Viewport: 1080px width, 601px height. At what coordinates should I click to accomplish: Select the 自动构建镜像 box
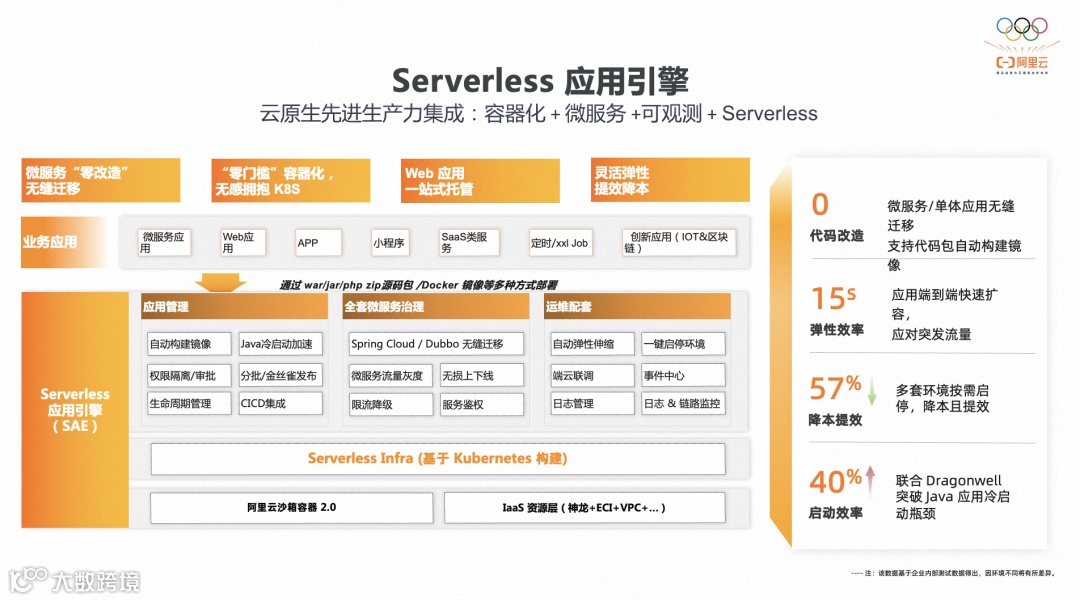[x=189, y=344]
